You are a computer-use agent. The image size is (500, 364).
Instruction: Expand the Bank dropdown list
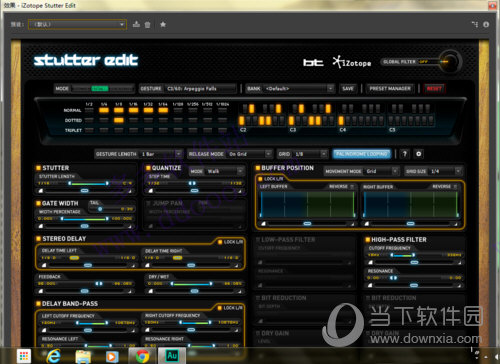299,89
